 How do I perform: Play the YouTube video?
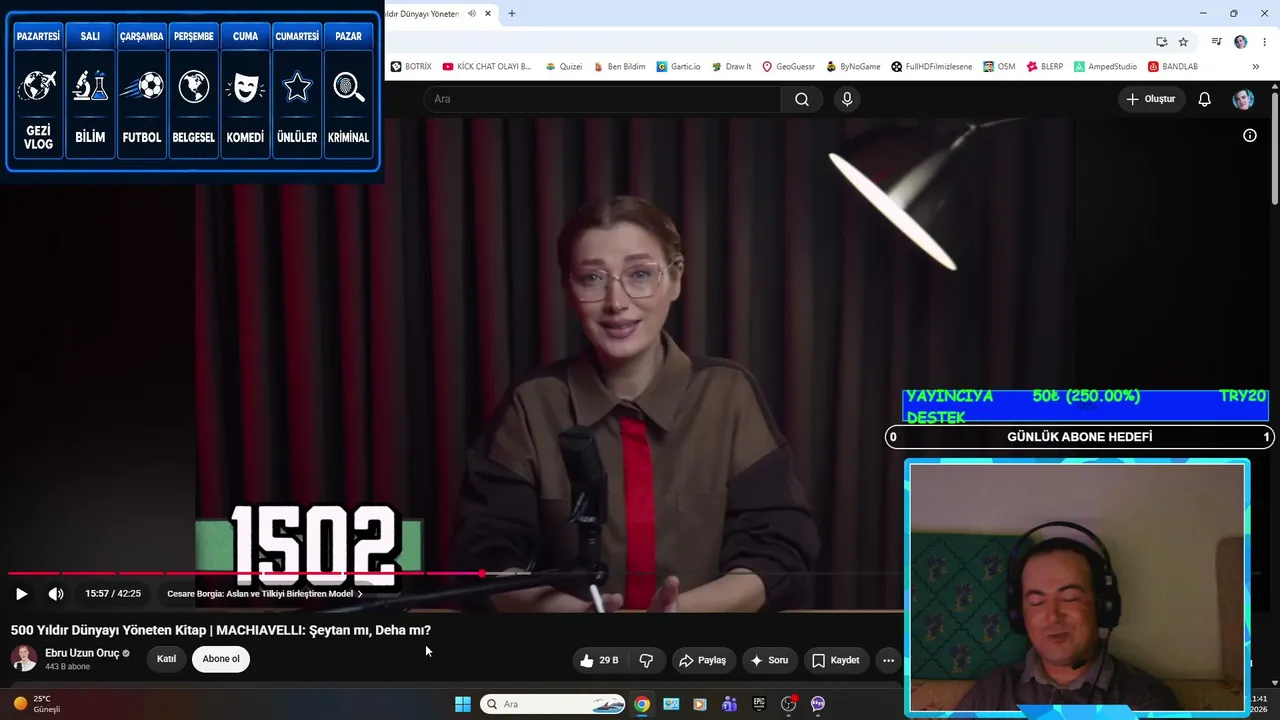pyautogui.click(x=21, y=594)
